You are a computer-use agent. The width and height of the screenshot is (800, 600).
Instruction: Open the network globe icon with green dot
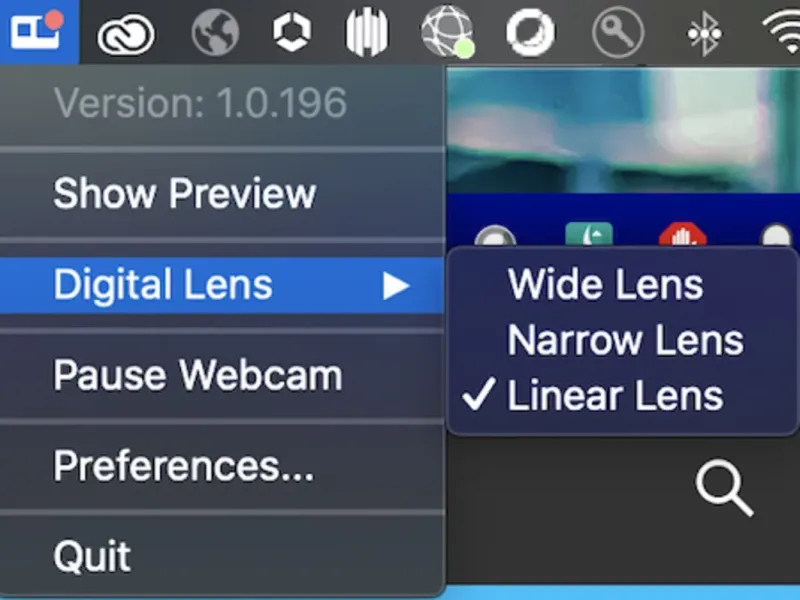(448, 32)
